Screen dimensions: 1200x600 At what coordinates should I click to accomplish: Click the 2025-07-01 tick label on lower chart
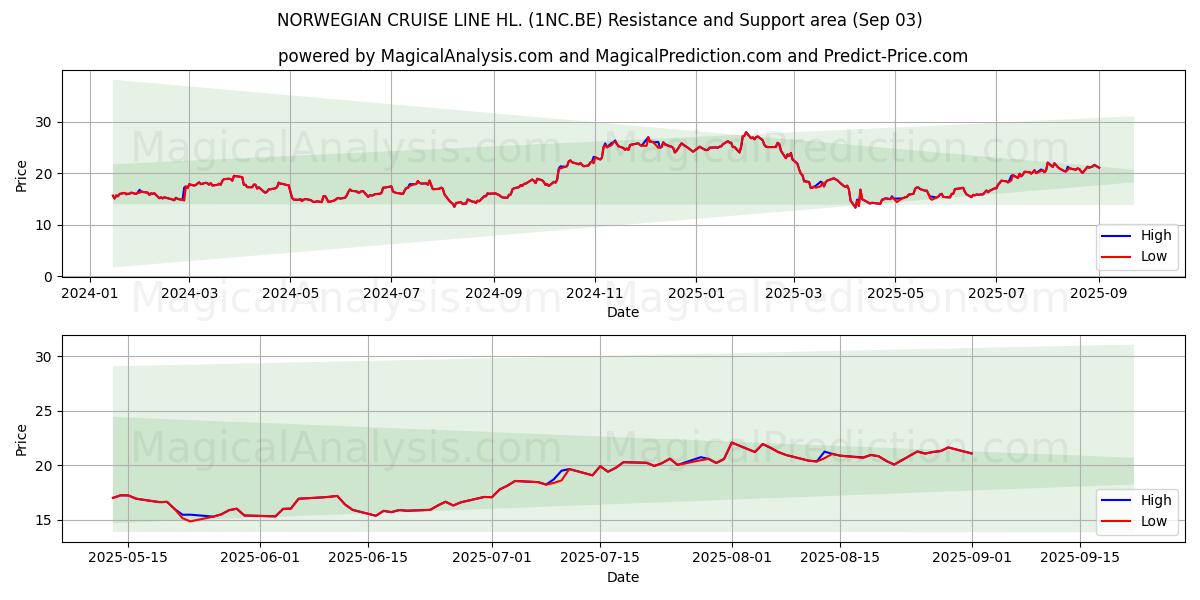pyautogui.click(x=492, y=559)
